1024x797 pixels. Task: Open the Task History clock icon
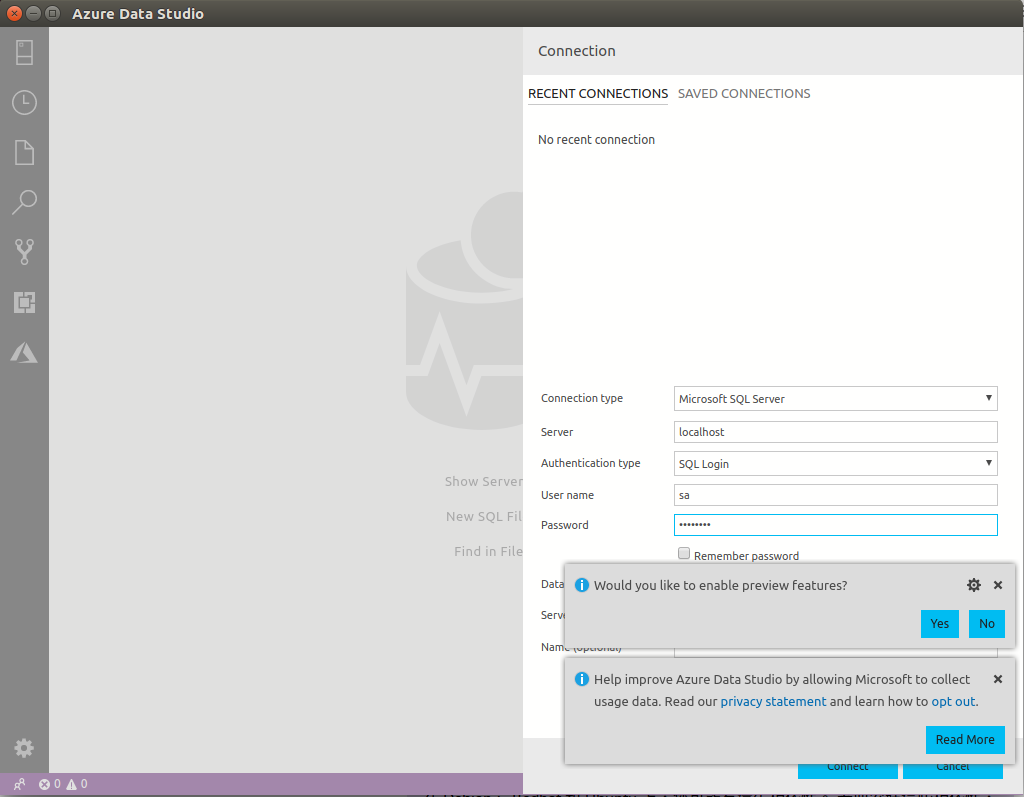(24, 103)
